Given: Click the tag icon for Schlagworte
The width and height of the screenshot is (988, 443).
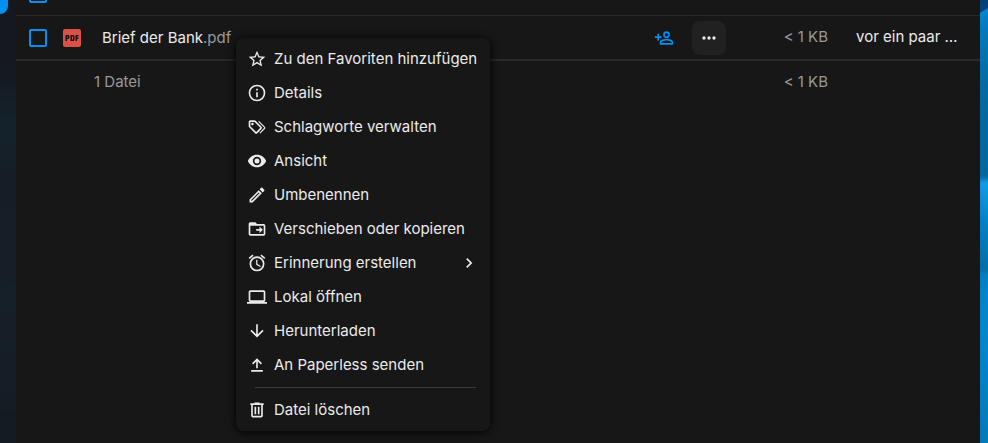Looking at the screenshot, I should [256, 127].
